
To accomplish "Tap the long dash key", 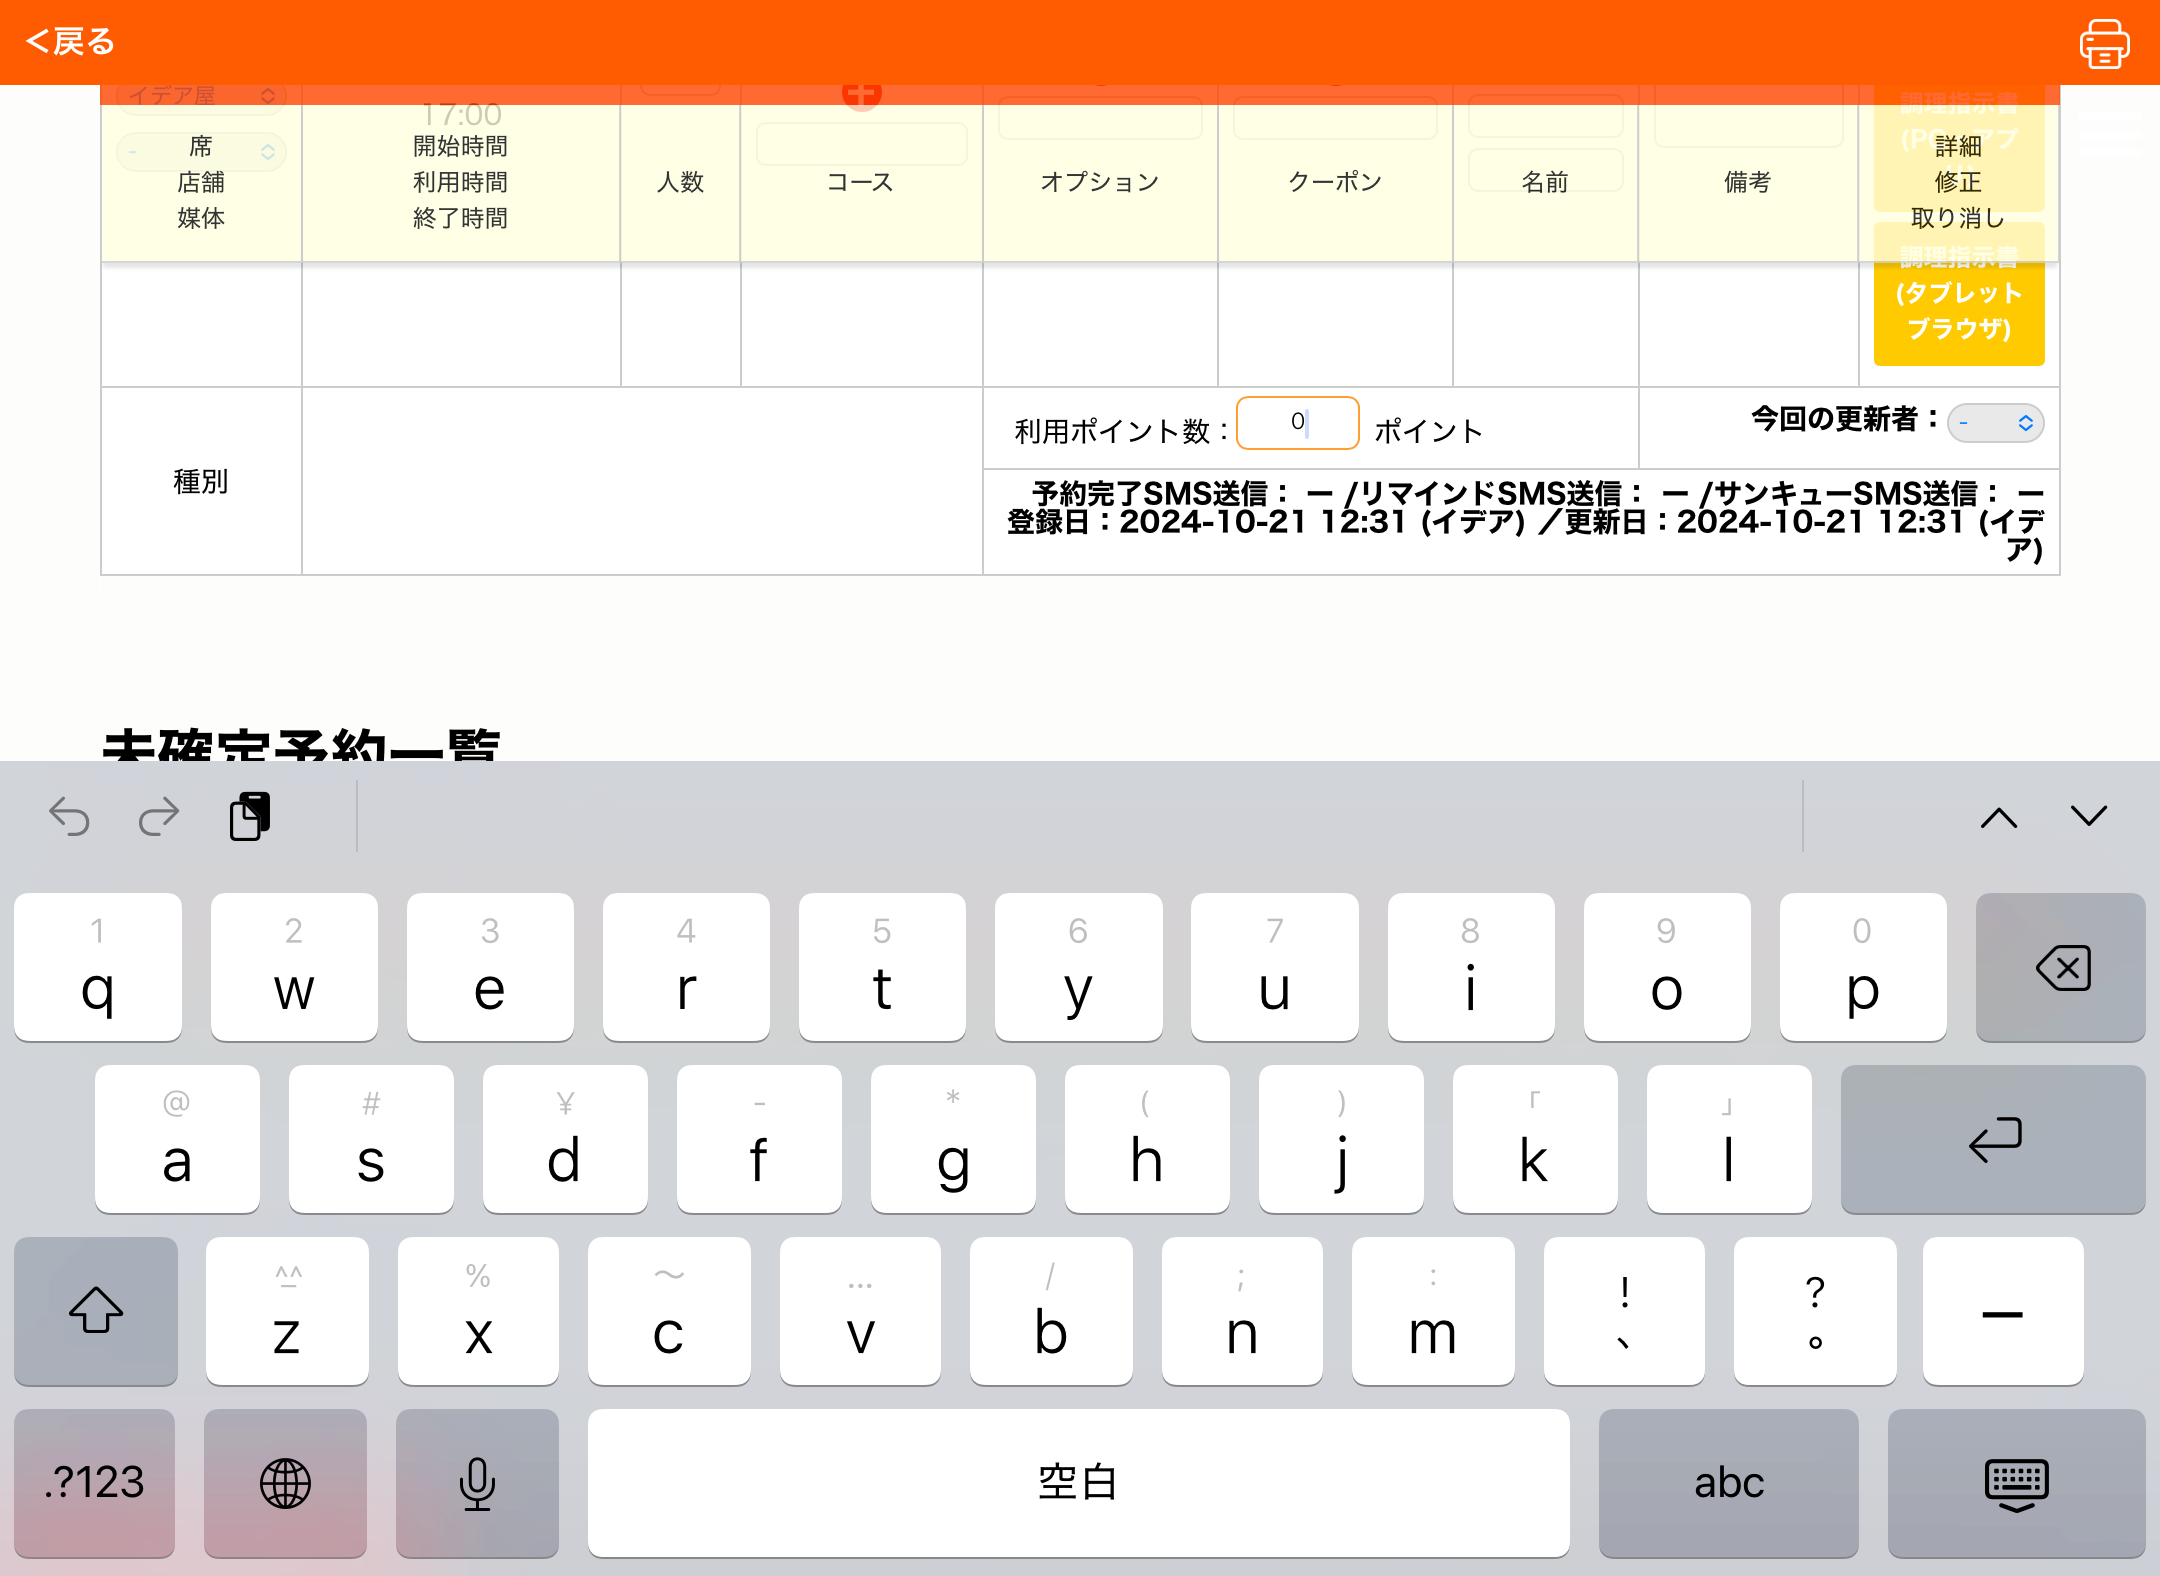I will (2003, 1311).
